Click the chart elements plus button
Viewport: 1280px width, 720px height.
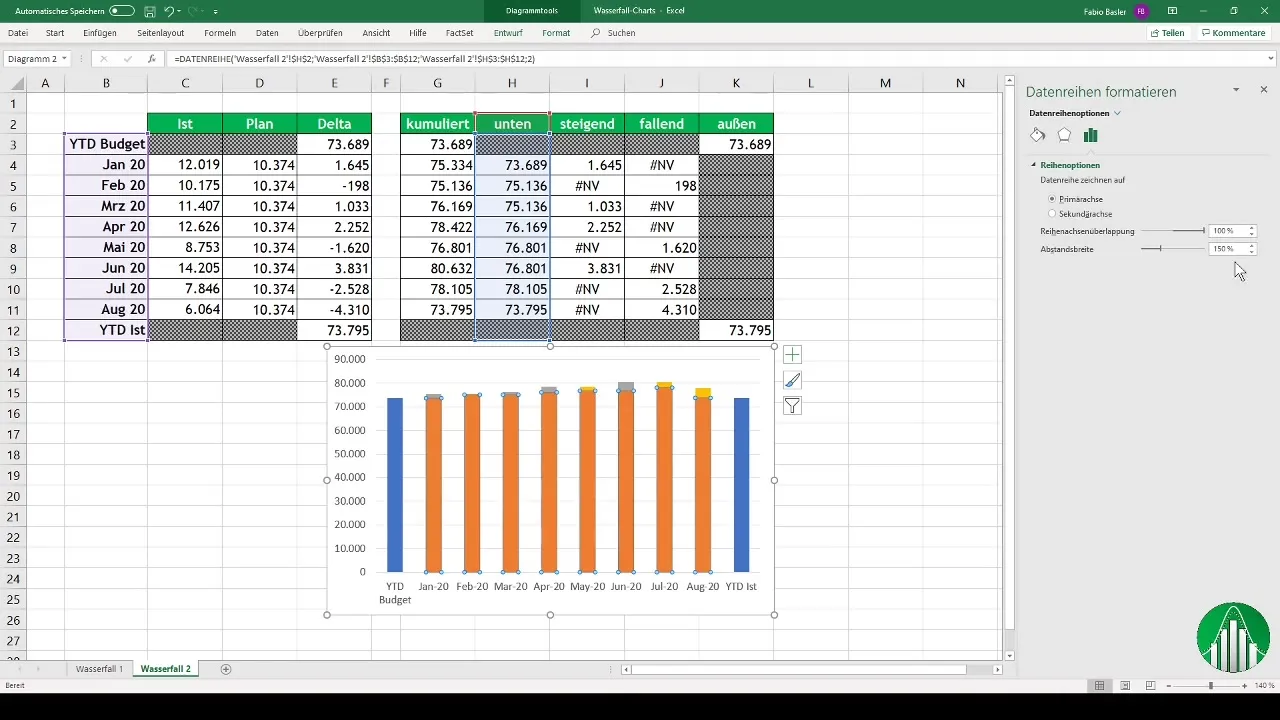coord(792,354)
